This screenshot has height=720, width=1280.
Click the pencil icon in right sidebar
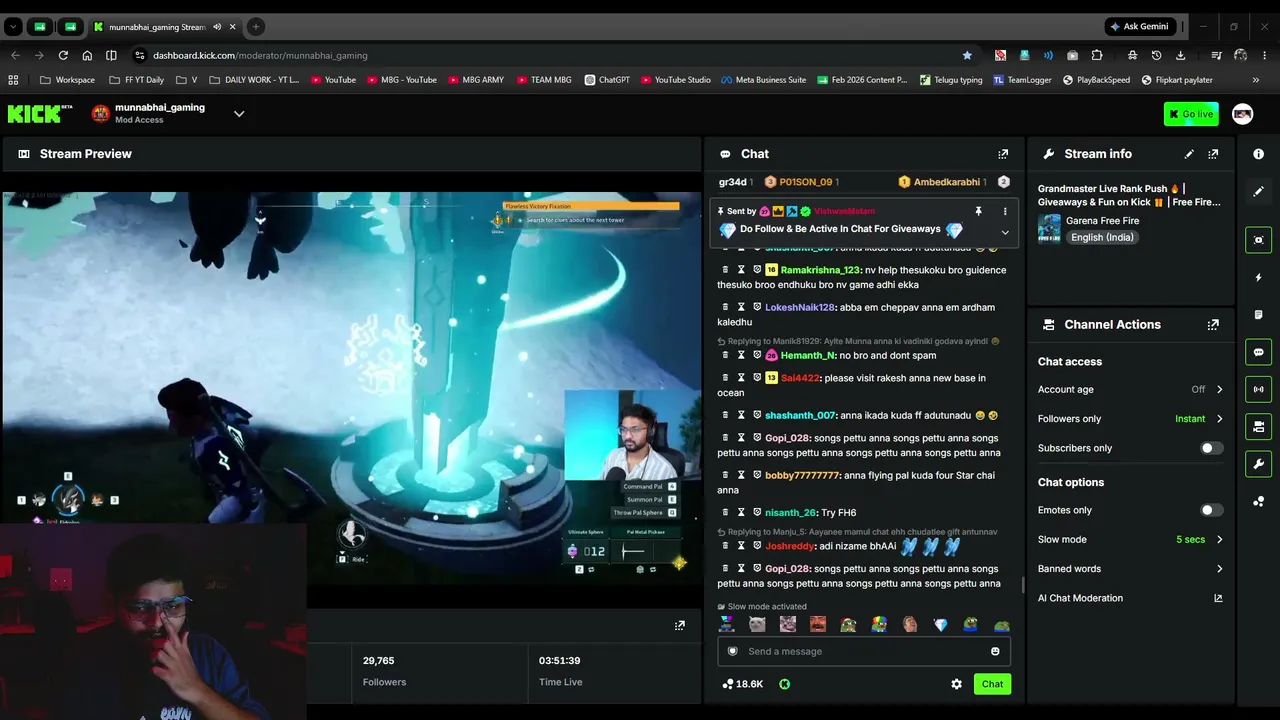pyautogui.click(x=1259, y=191)
